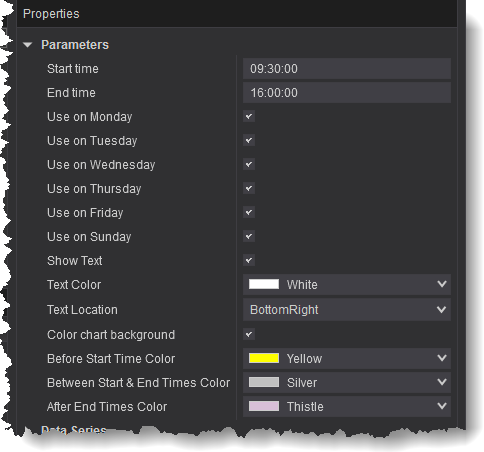Open the Text Color dropdown arrow
Image resolution: width=484 pixels, height=452 pixels.
pos(442,284)
